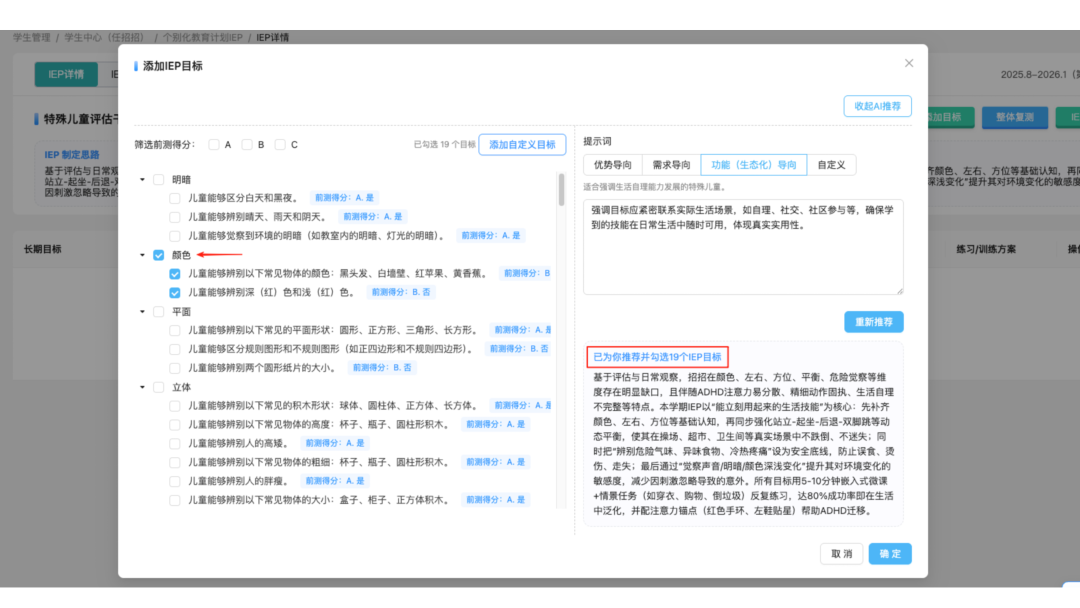Screen dimensions: 1080x608
Task: Check 儿童能够区分白天和黑夜 checkbox
Action: click(x=175, y=198)
